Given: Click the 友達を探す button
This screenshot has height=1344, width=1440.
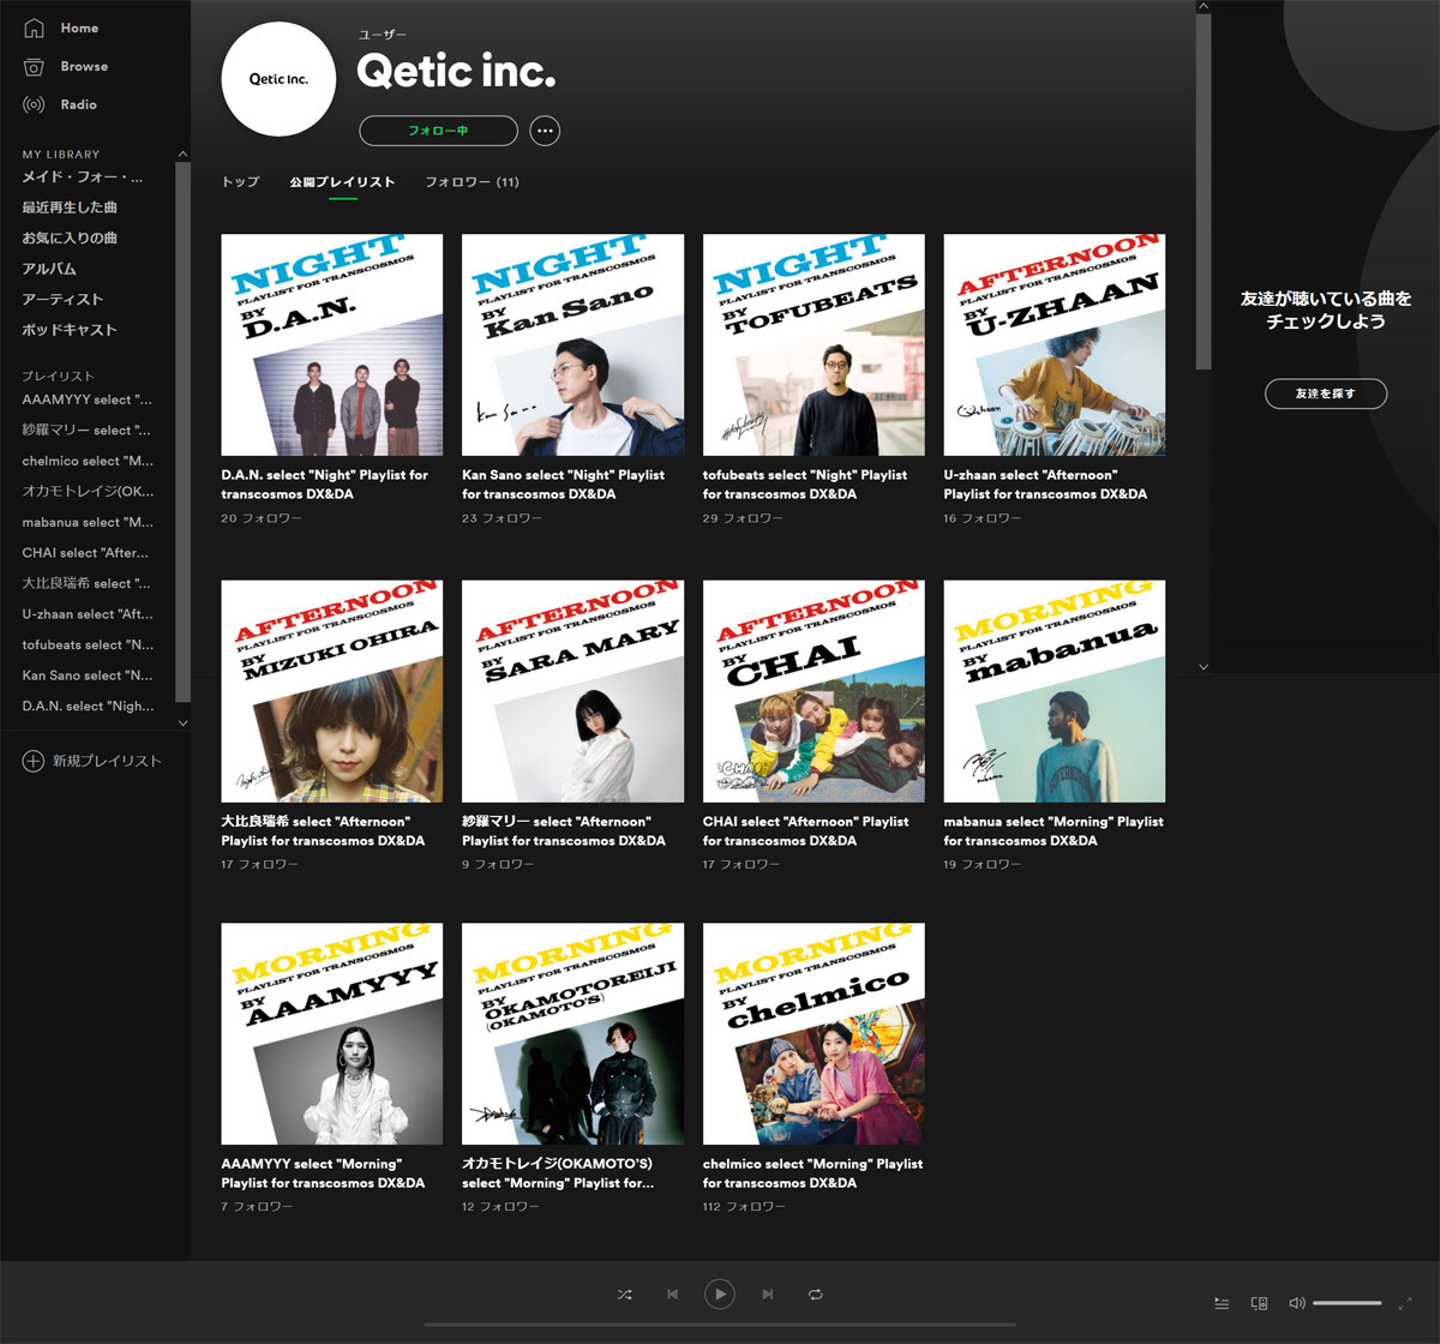Looking at the screenshot, I should coord(1326,394).
